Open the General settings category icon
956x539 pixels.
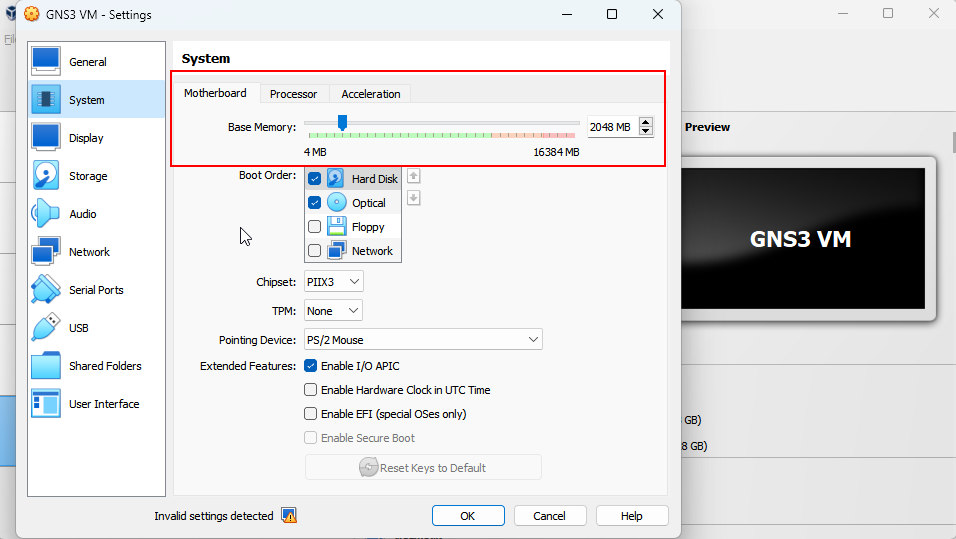46,61
